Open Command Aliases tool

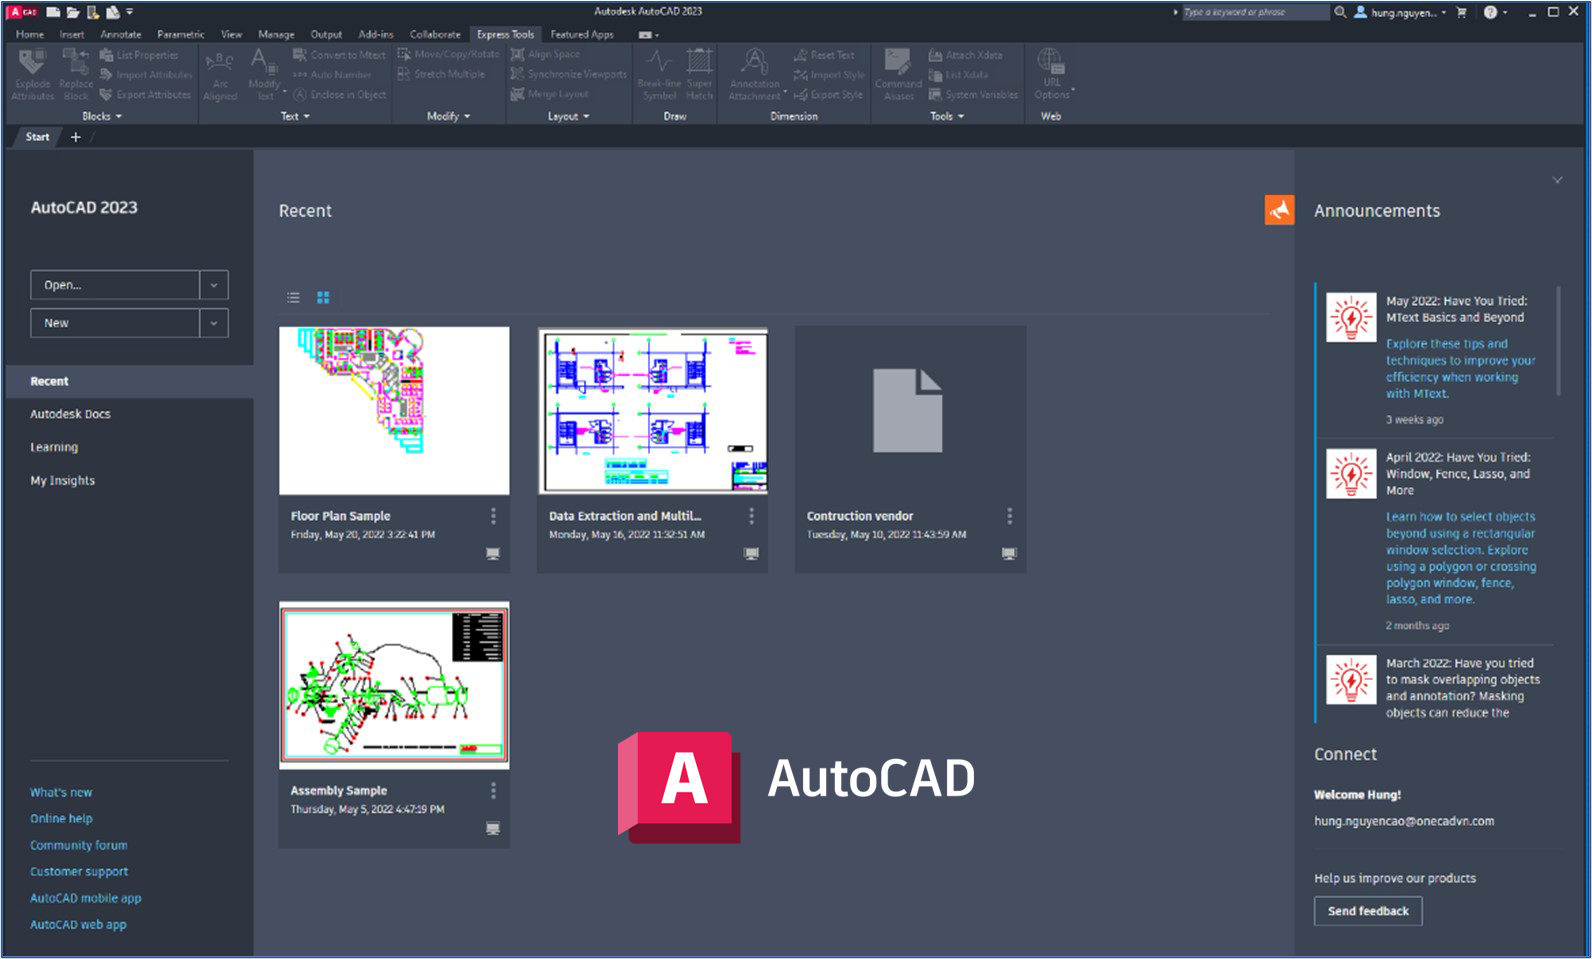point(898,75)
